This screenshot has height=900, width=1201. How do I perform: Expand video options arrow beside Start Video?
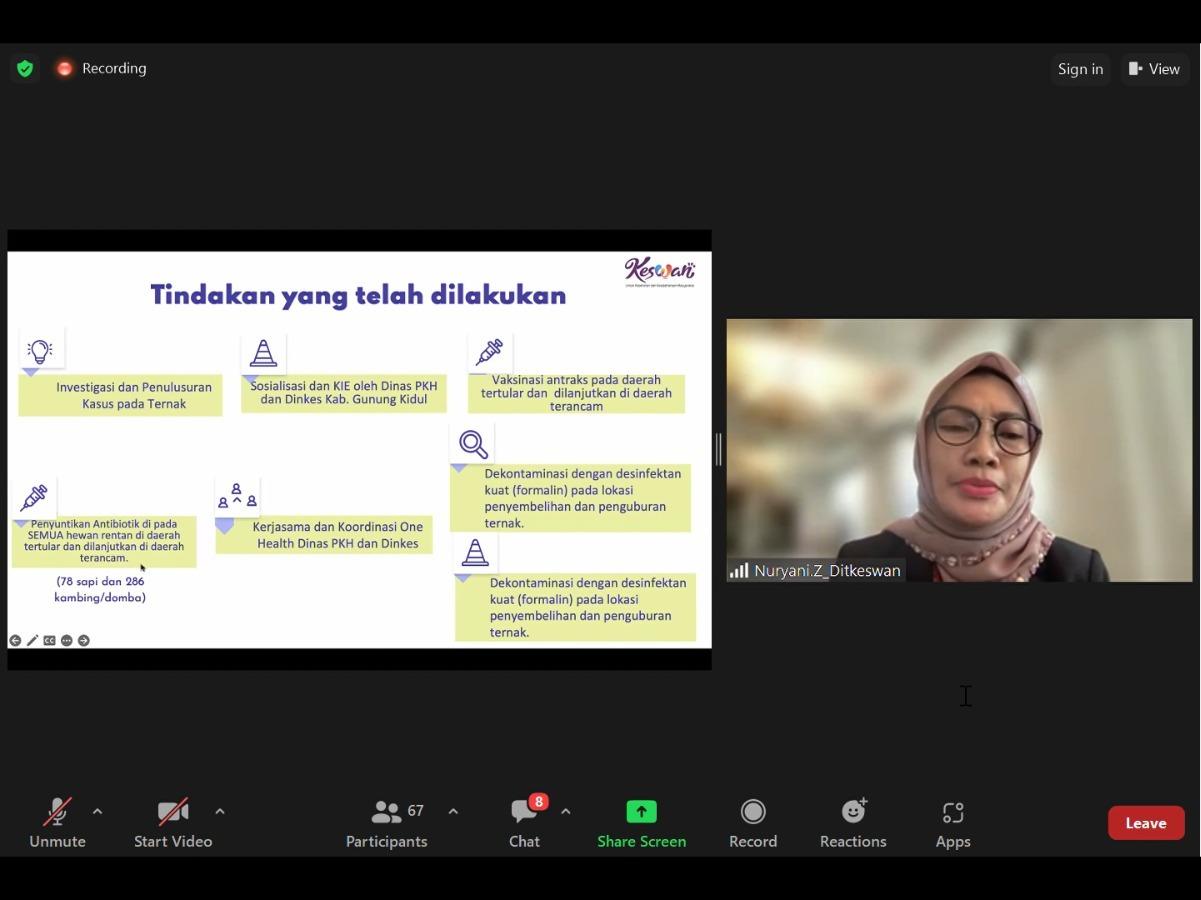(220, 811)
